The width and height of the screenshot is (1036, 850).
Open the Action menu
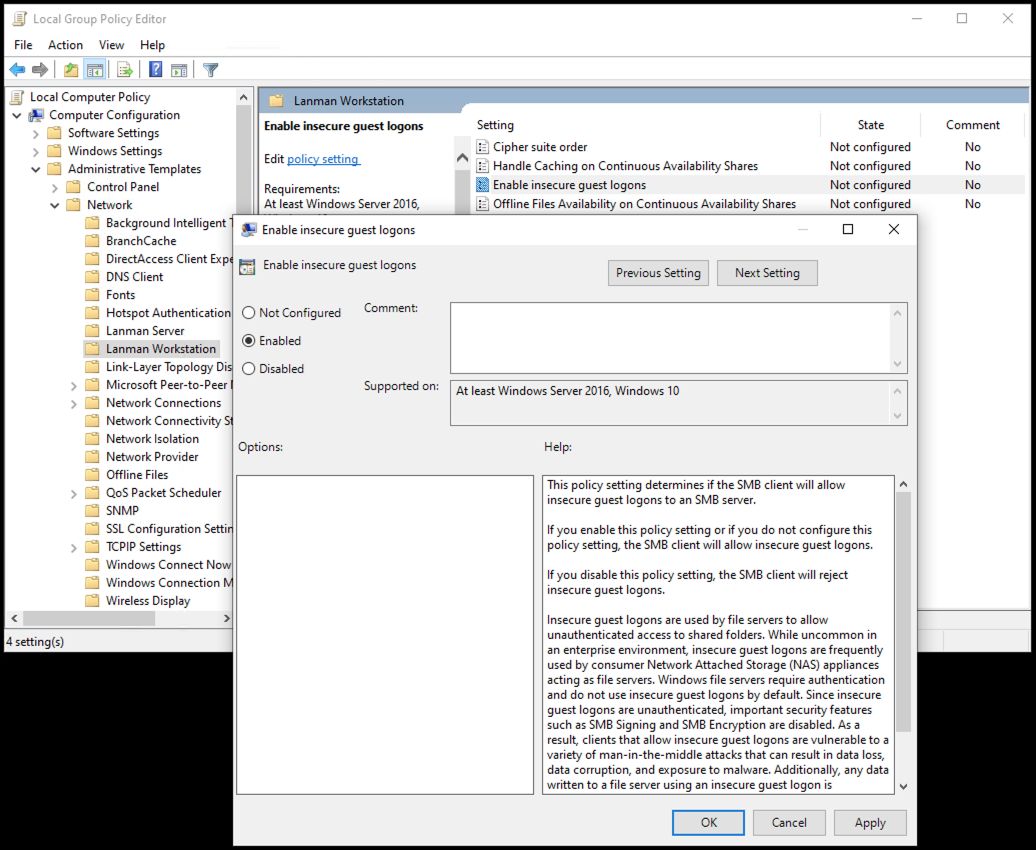pos(65,44)
